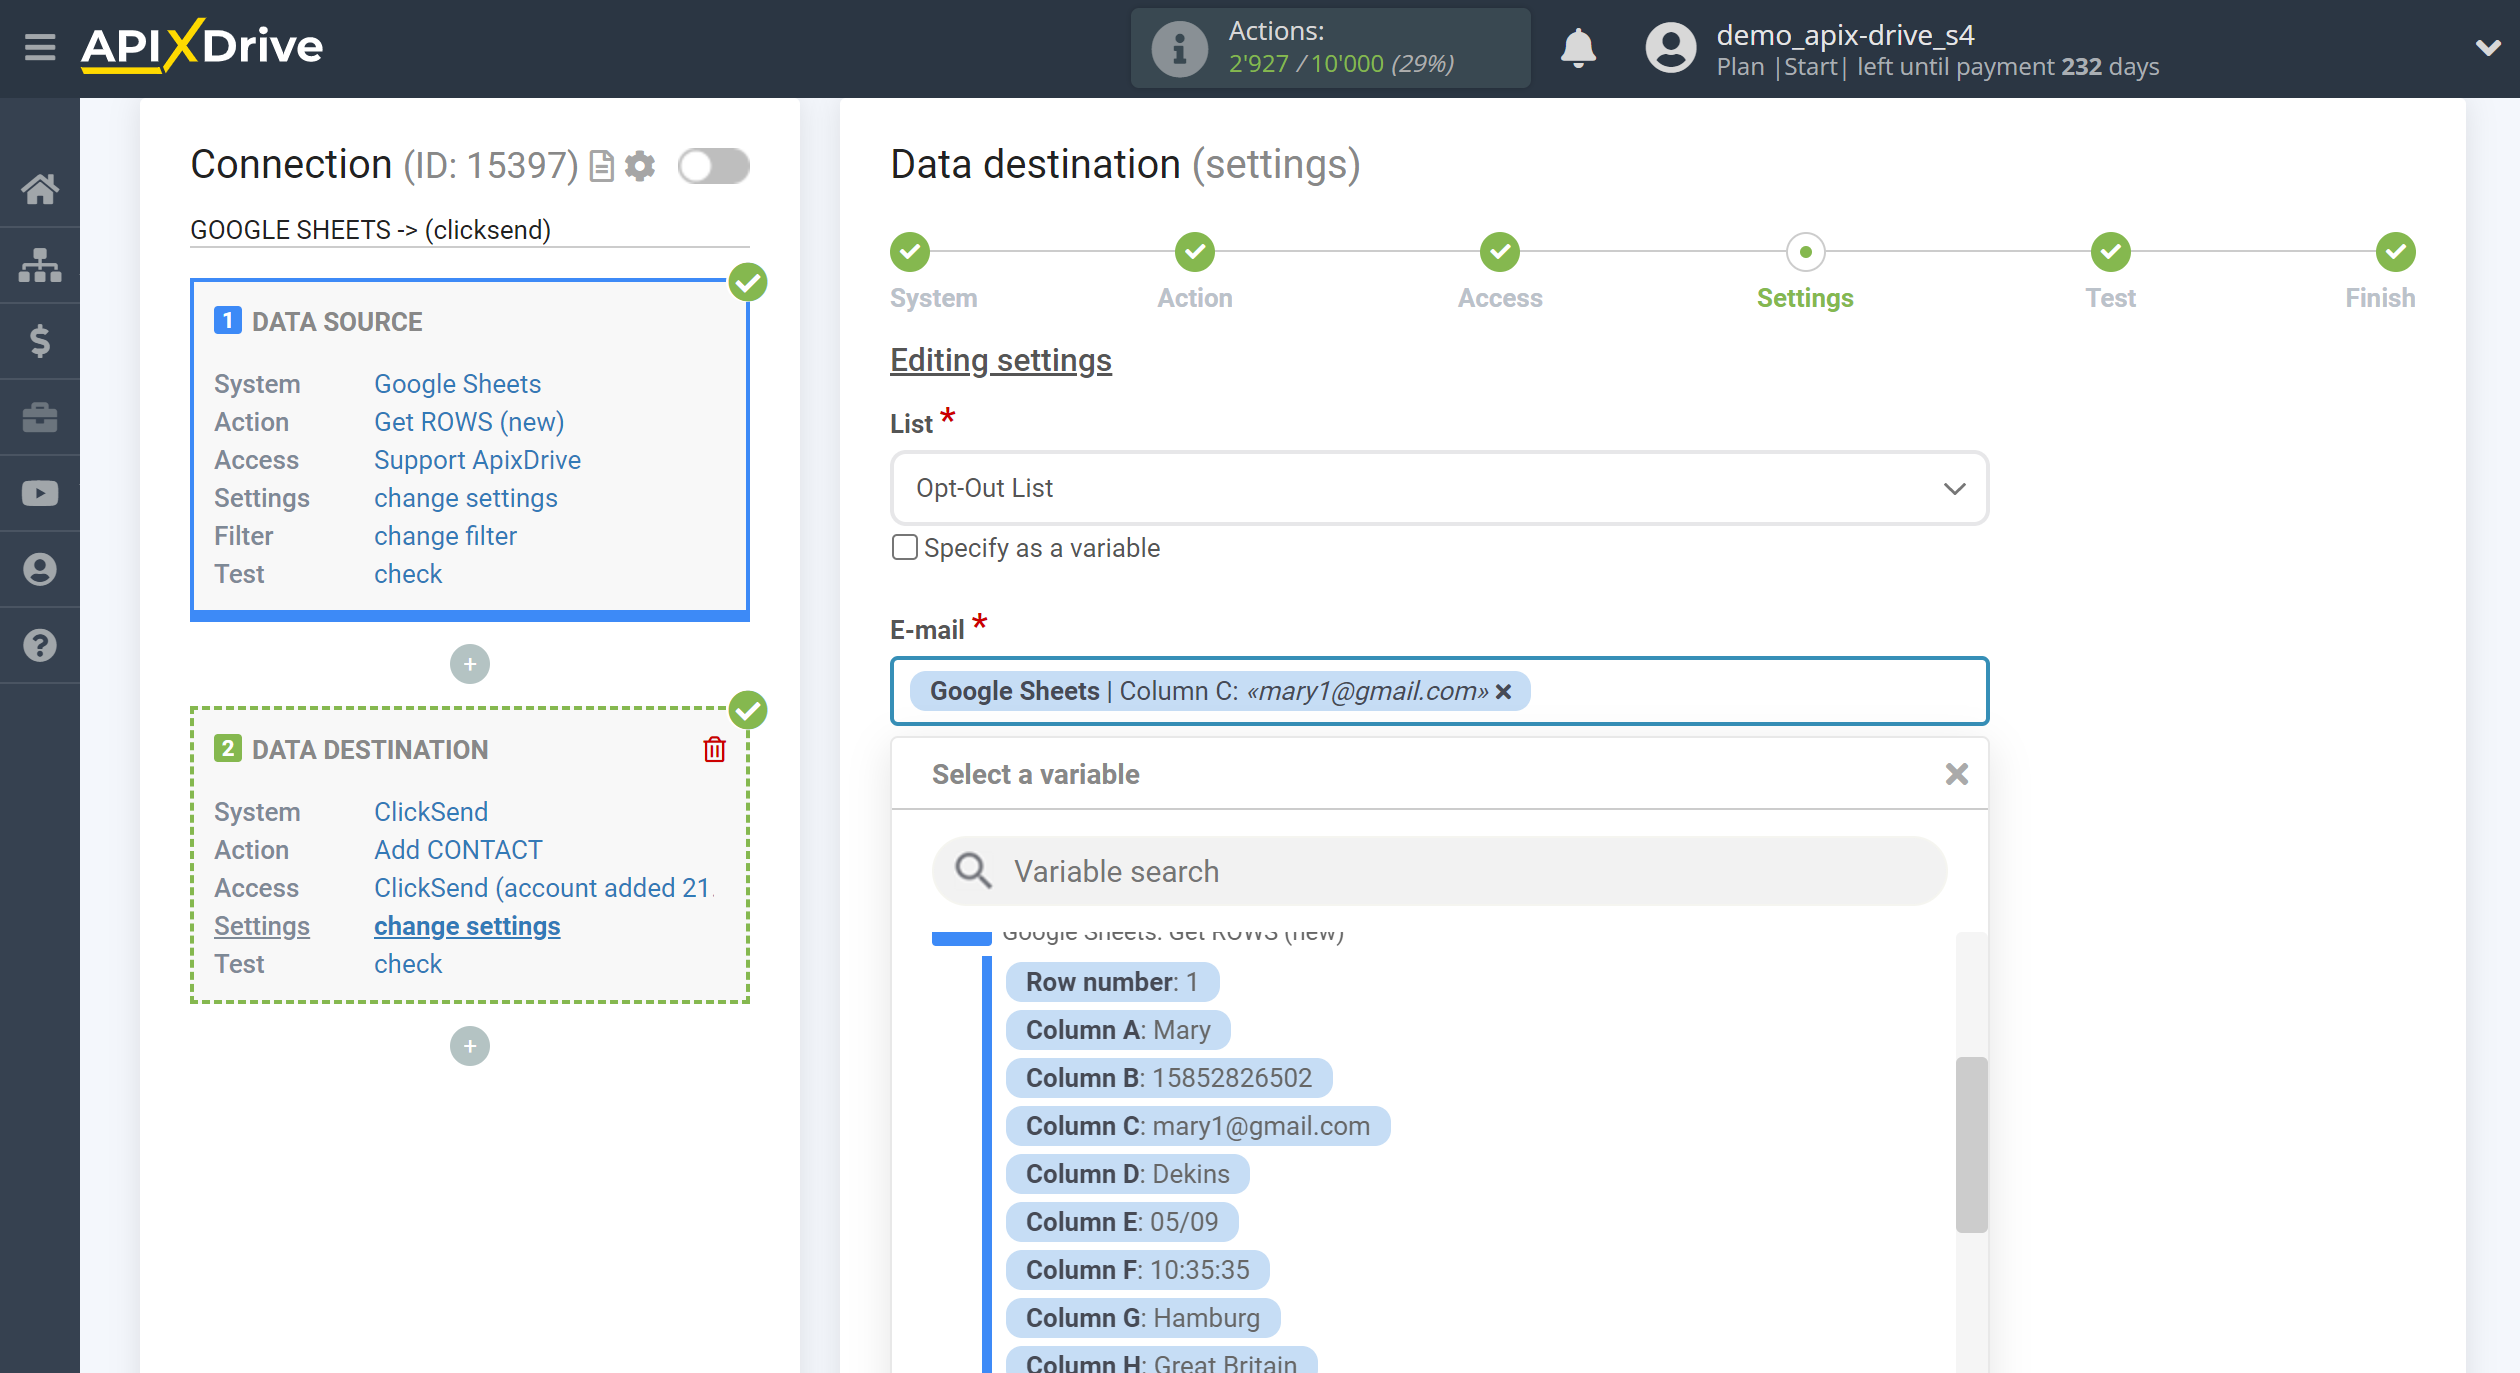Open billing dollar icon in sidebar
Image resolution: width=2520 pixels, height=1373 pixels.
[x=40, y=341]
